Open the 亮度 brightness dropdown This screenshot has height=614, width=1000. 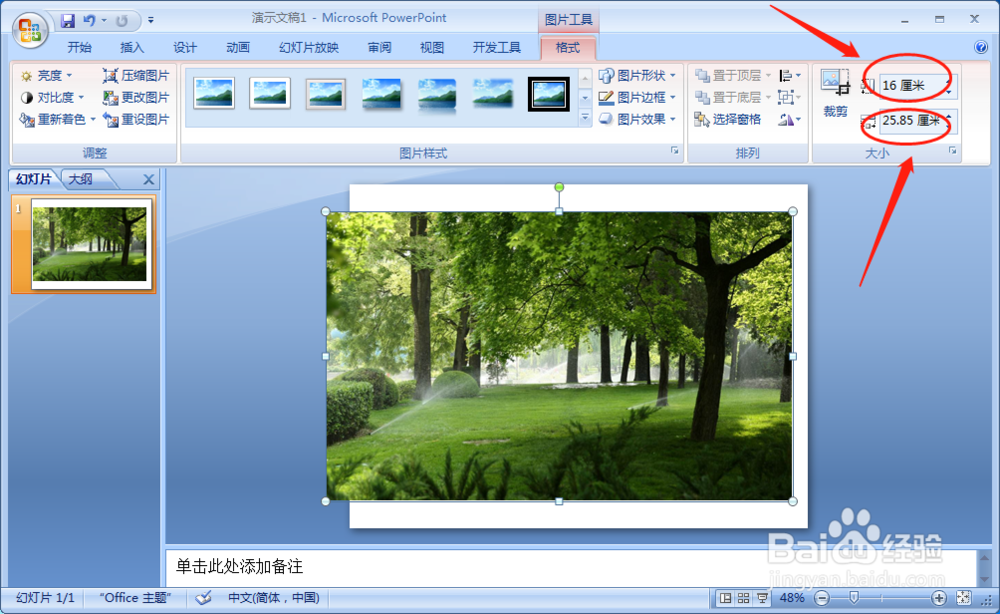coord(47,76)
